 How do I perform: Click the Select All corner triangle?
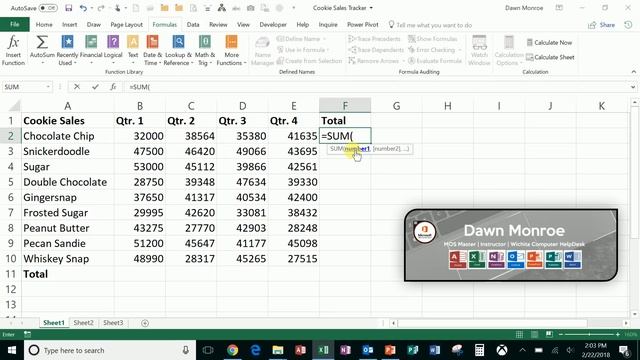click(x=14, y=106)
